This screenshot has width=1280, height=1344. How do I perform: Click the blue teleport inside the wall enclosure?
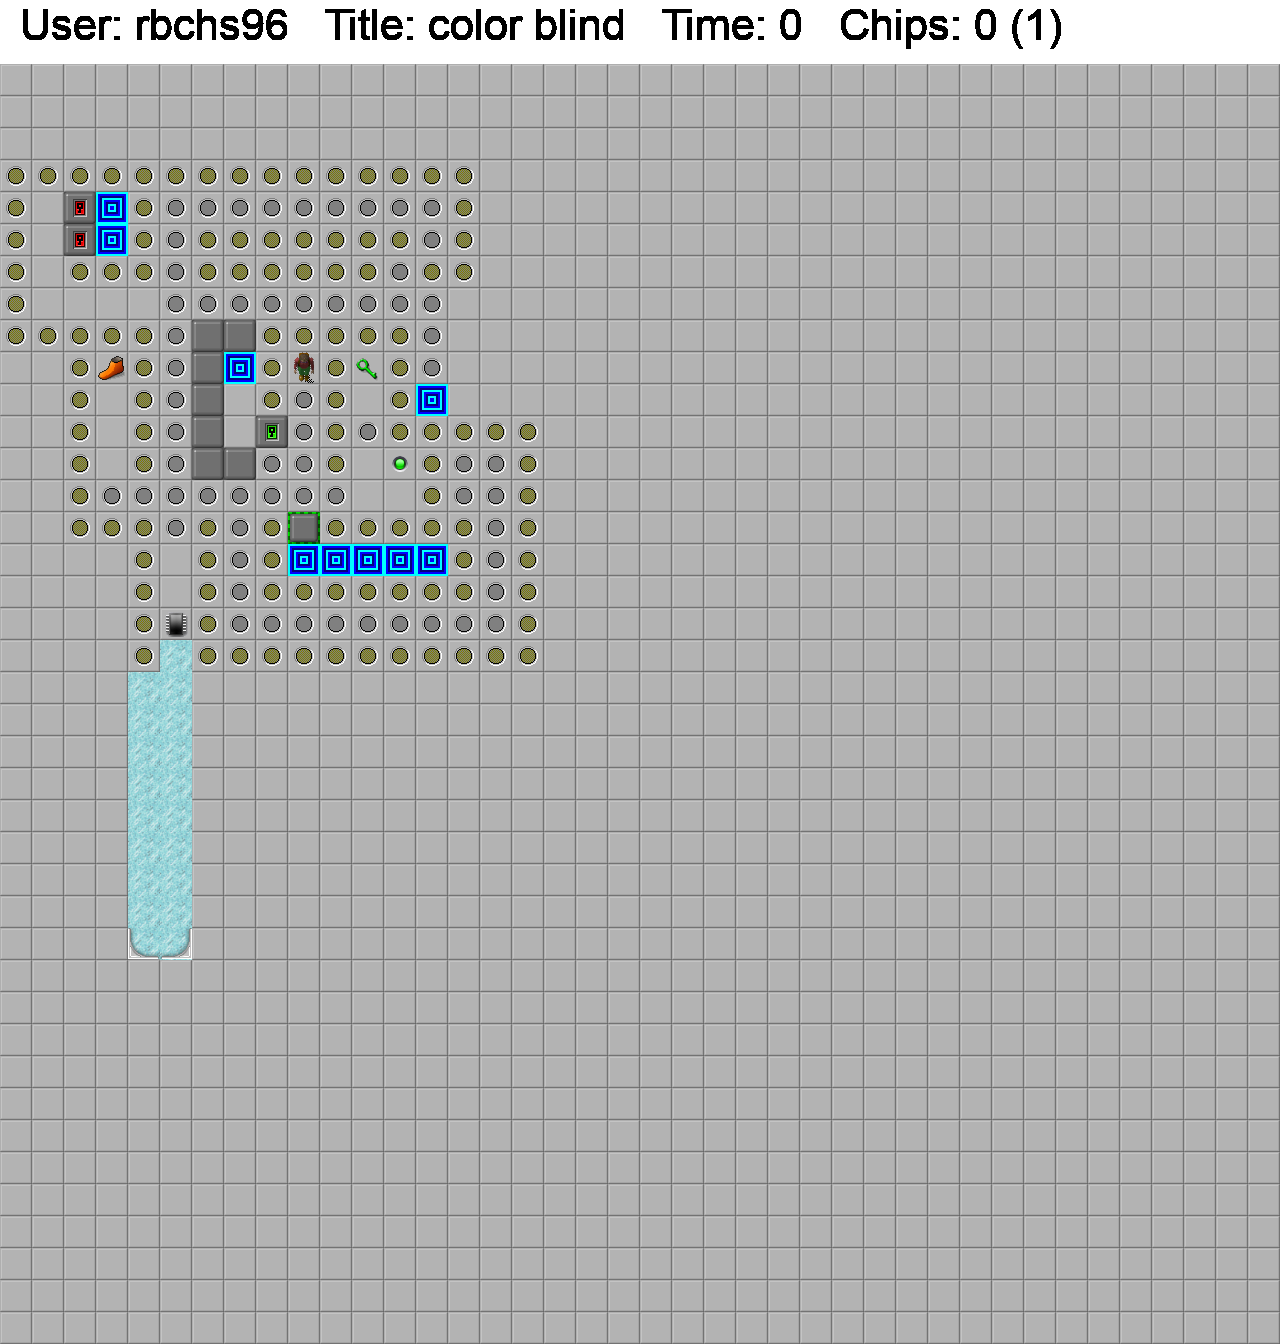[240, 368]
